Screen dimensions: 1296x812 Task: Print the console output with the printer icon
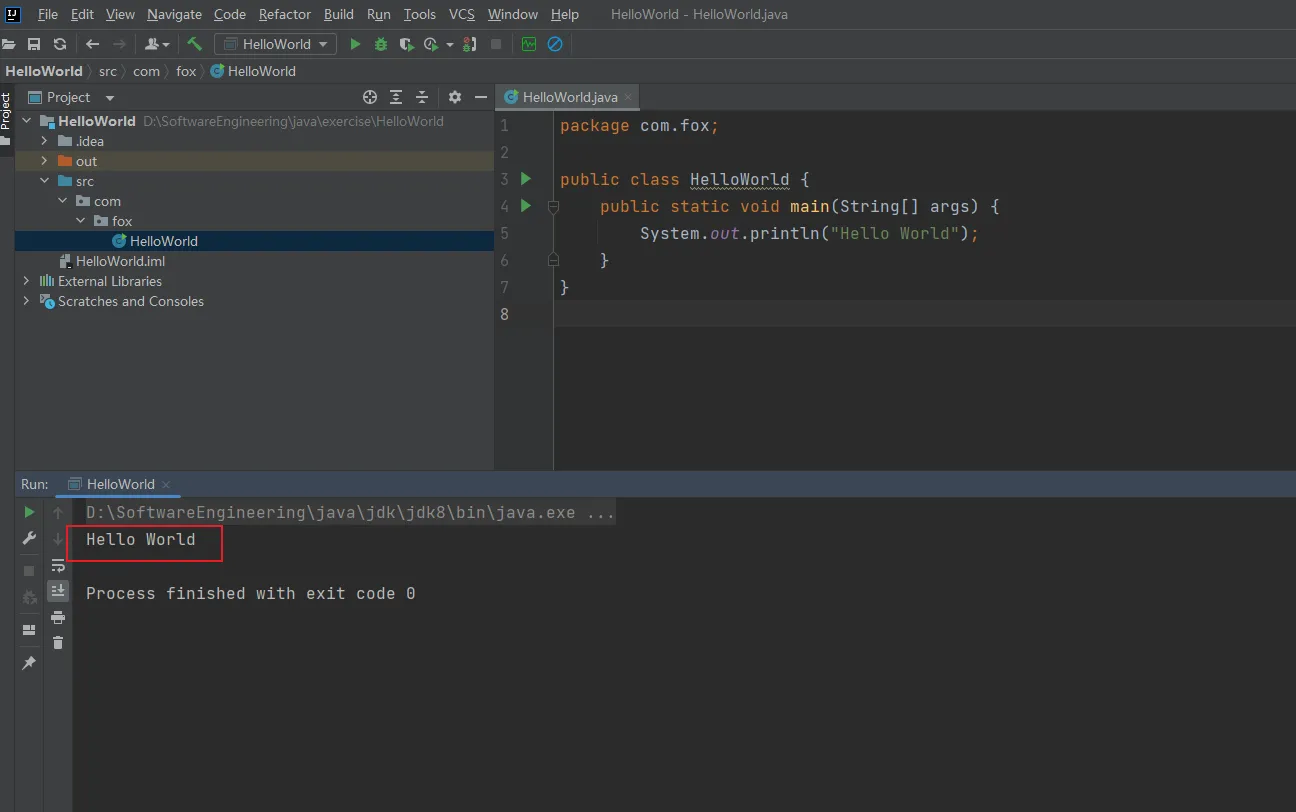pos(58,617)
